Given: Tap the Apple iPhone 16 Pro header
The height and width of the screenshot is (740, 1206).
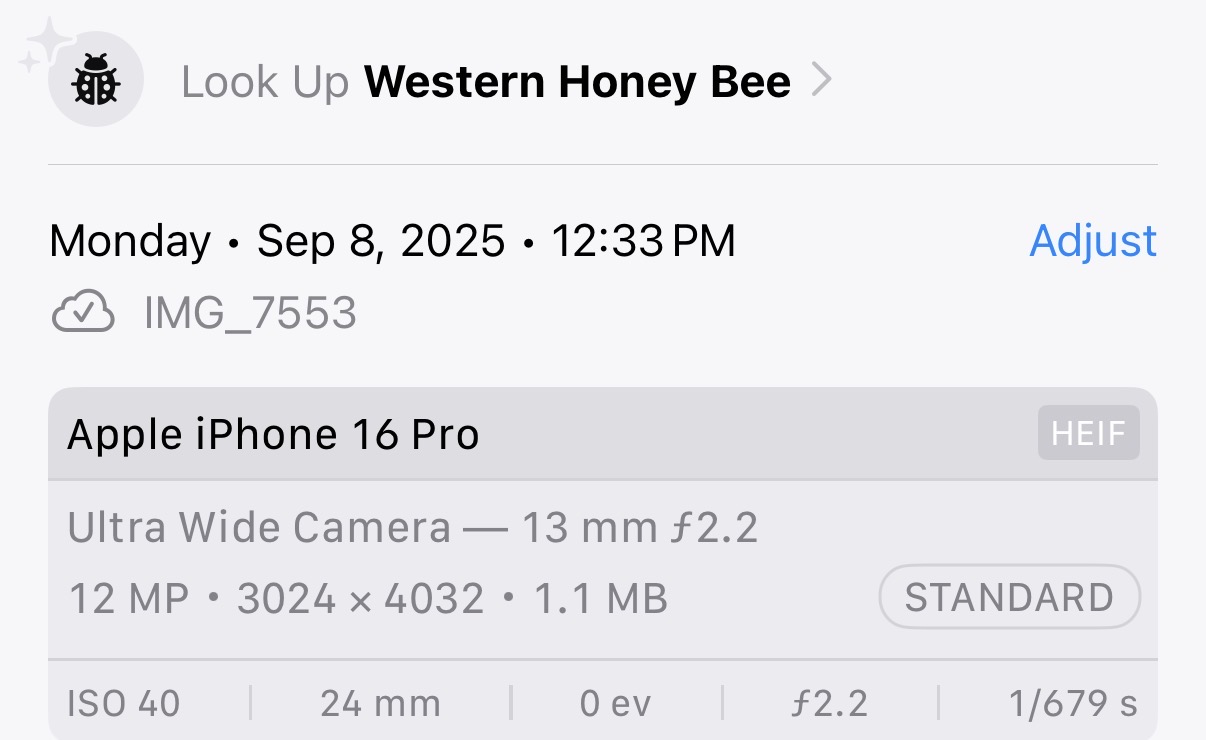Looking at the screenshot, I should tap(273, 435).
